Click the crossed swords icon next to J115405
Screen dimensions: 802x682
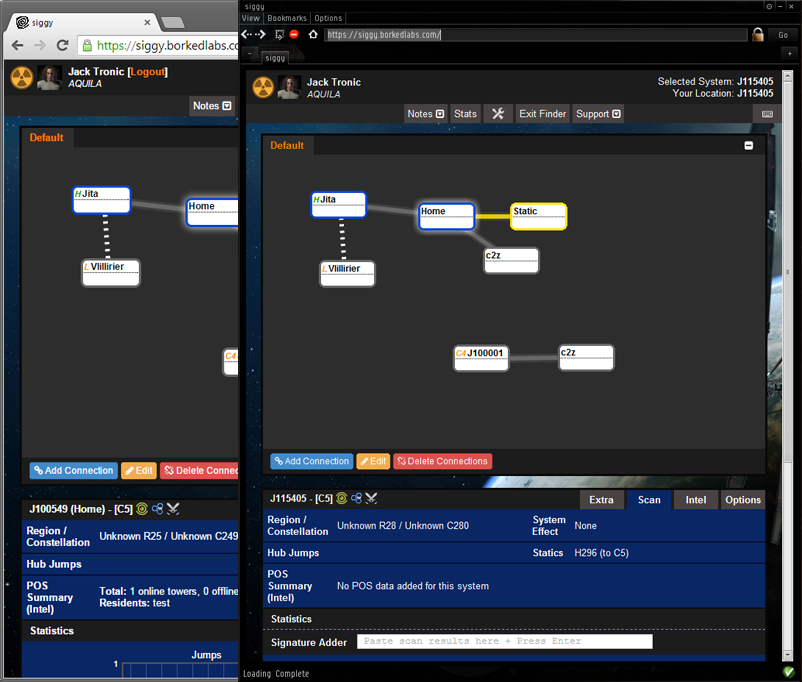click(371, 498)
